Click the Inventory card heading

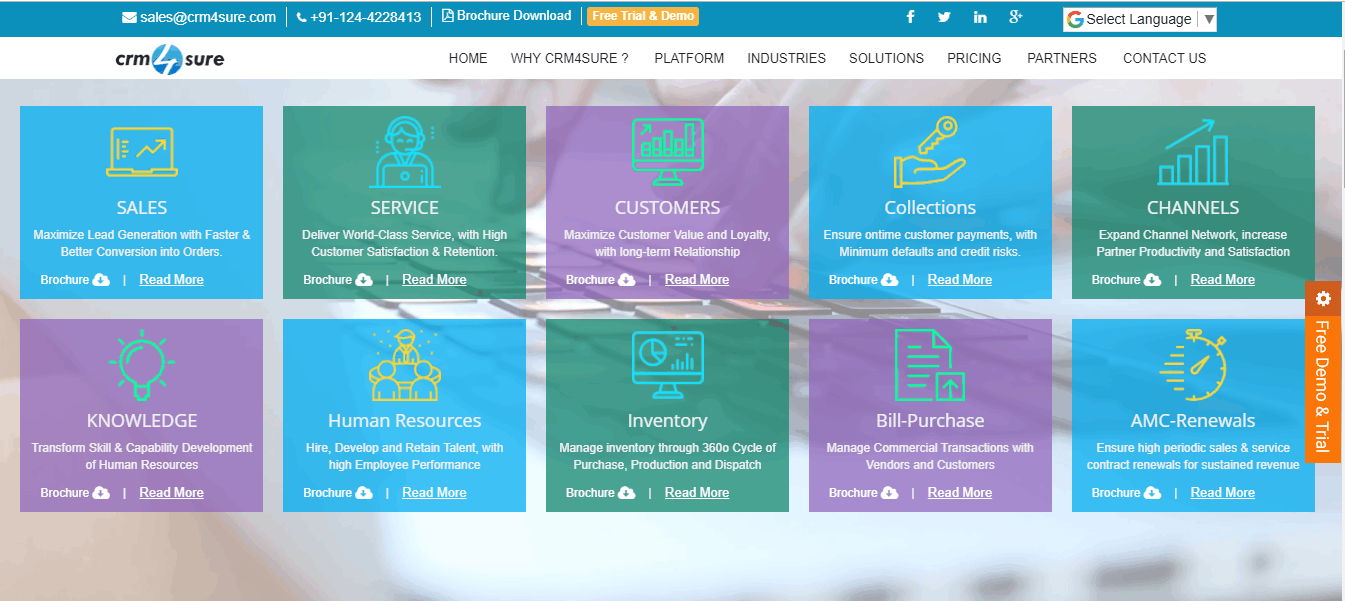667,421
